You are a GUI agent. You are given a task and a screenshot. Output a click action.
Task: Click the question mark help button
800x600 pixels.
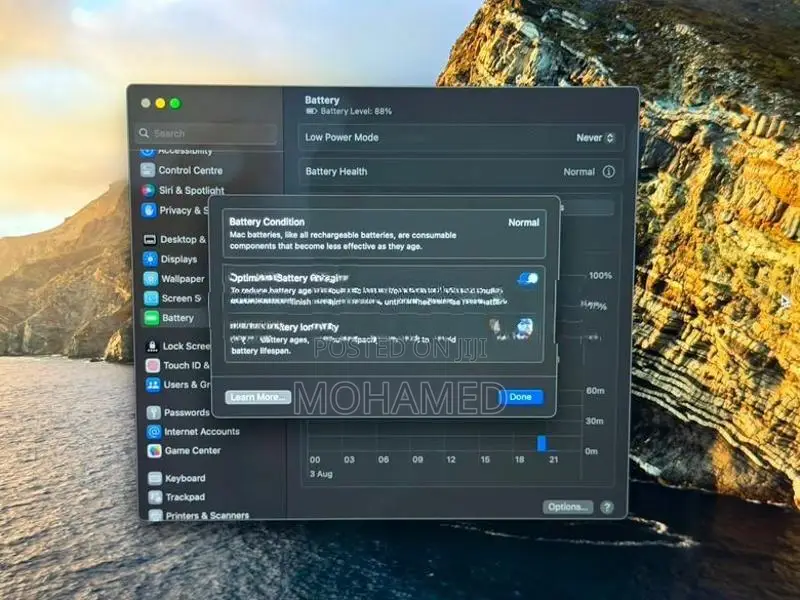pos(607,507)
